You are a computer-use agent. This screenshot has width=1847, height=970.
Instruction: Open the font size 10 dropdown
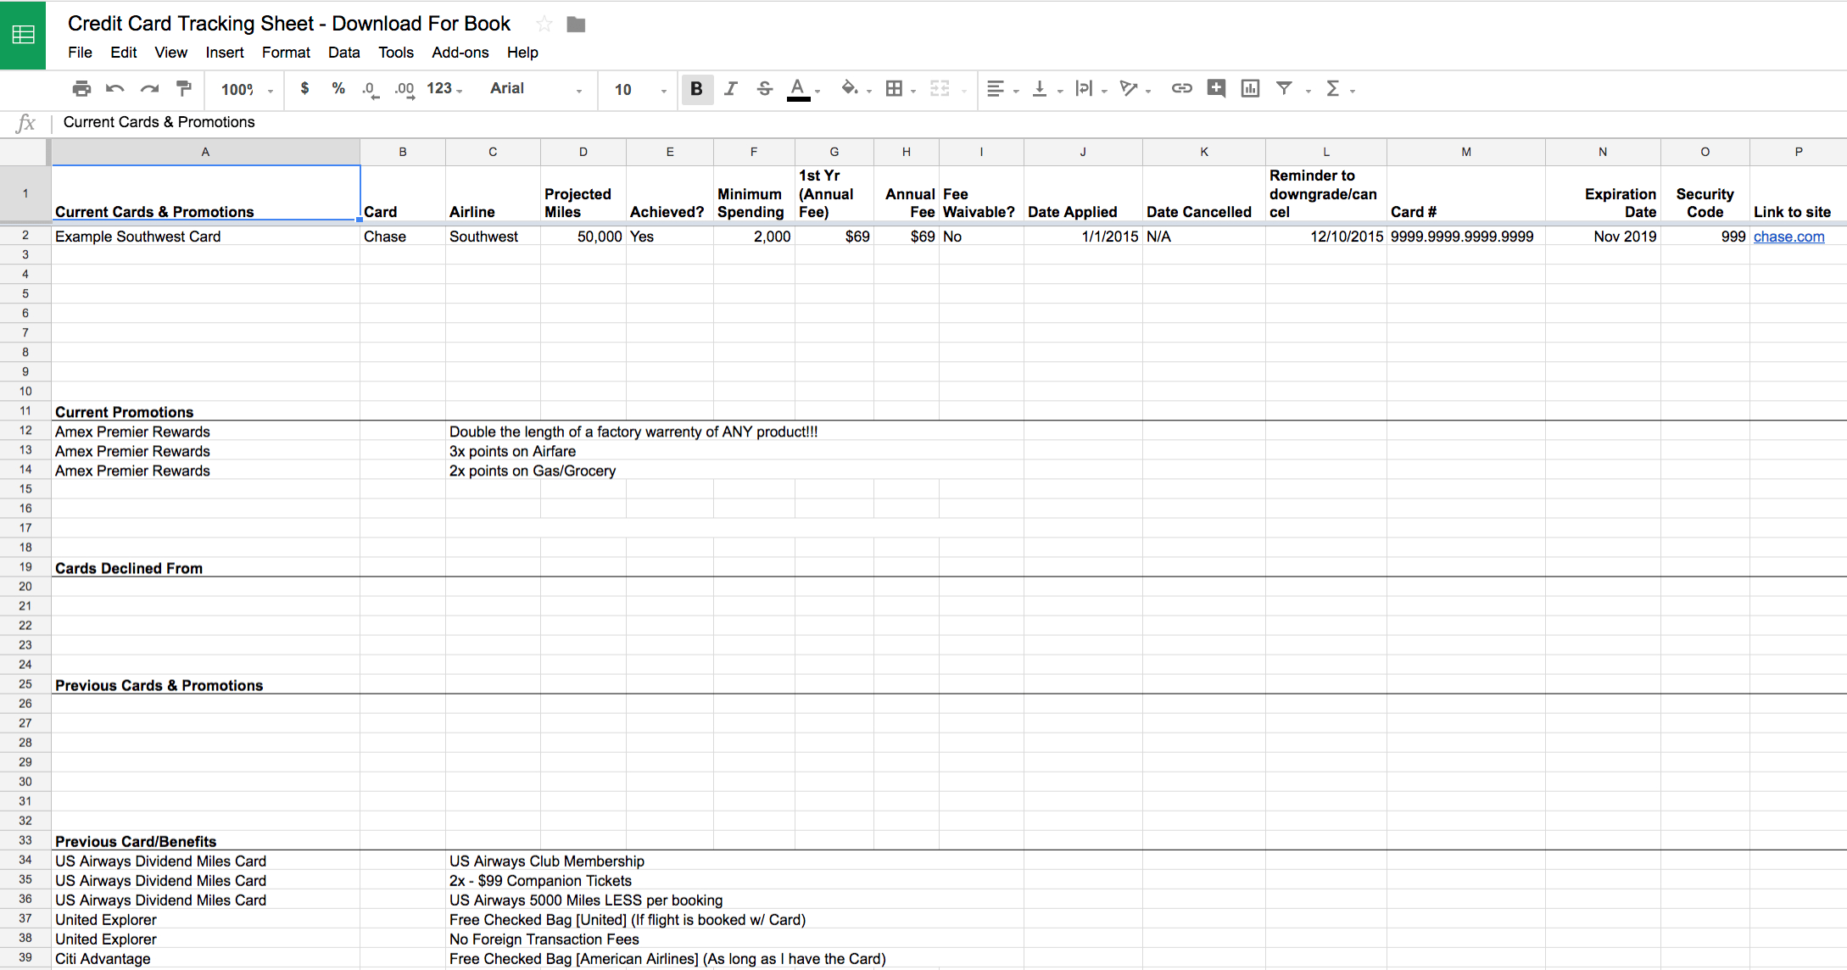coord(640,89)
